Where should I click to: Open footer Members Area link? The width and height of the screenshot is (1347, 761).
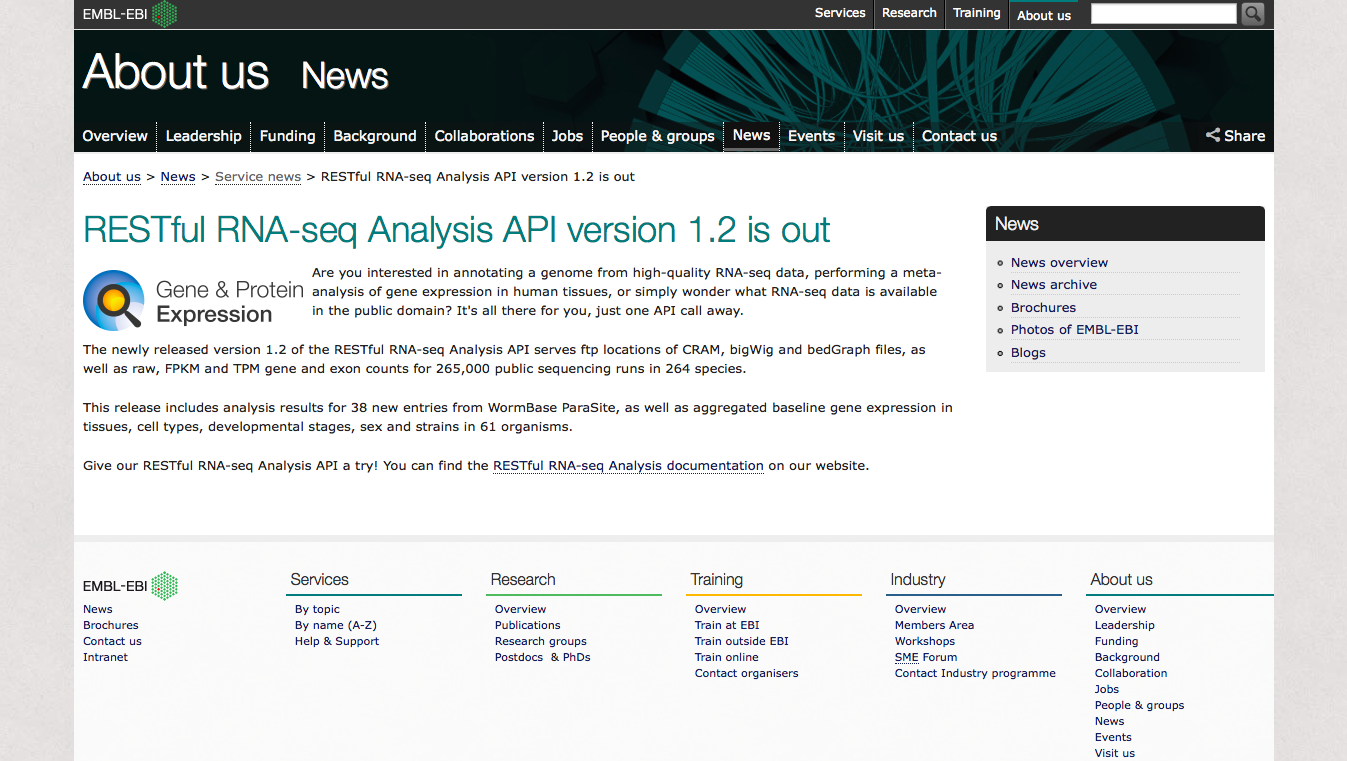point(934,625)
